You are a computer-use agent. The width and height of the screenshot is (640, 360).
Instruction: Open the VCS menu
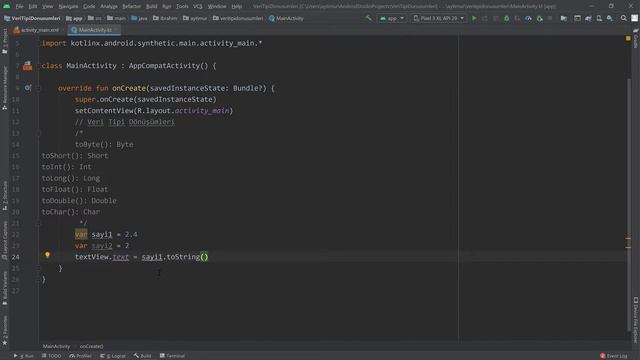198,7
